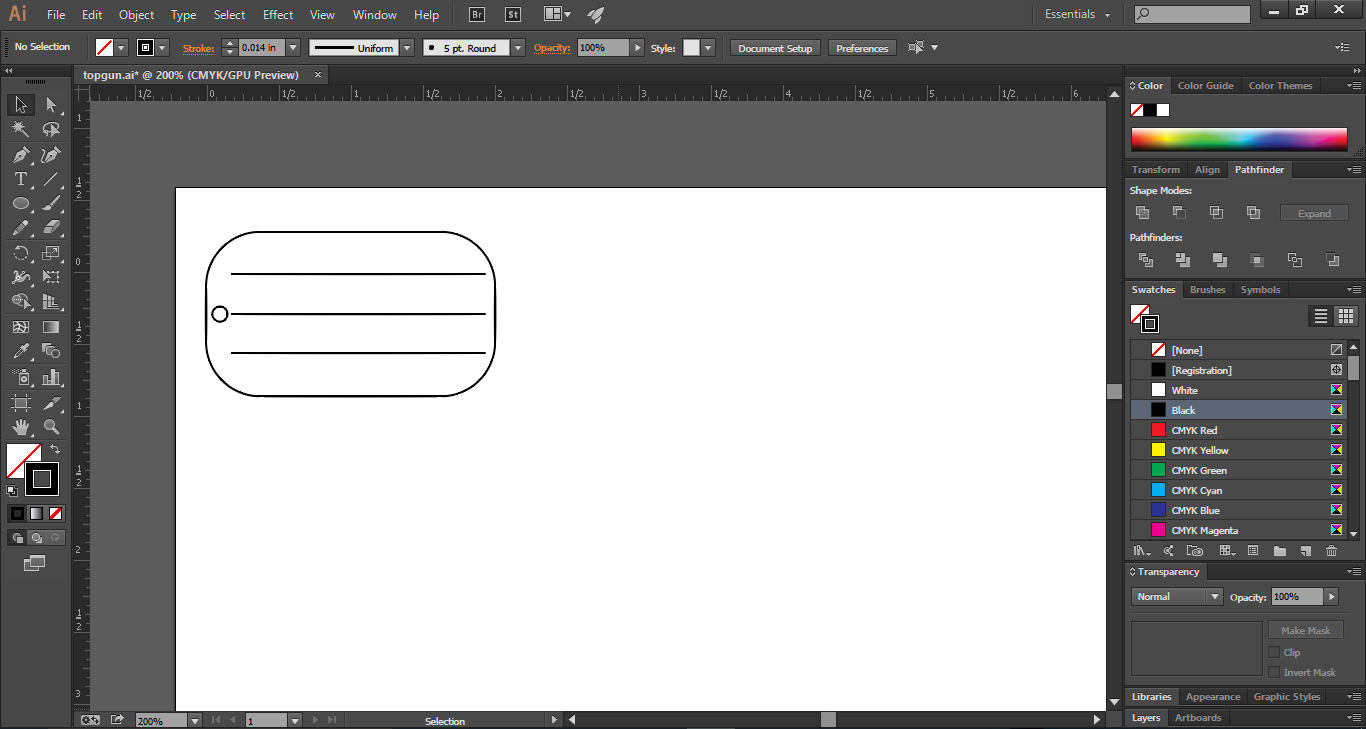
Task: Open the Normal blend mode dropdown
Action: pyautogui.click(x=1214, y=596)
